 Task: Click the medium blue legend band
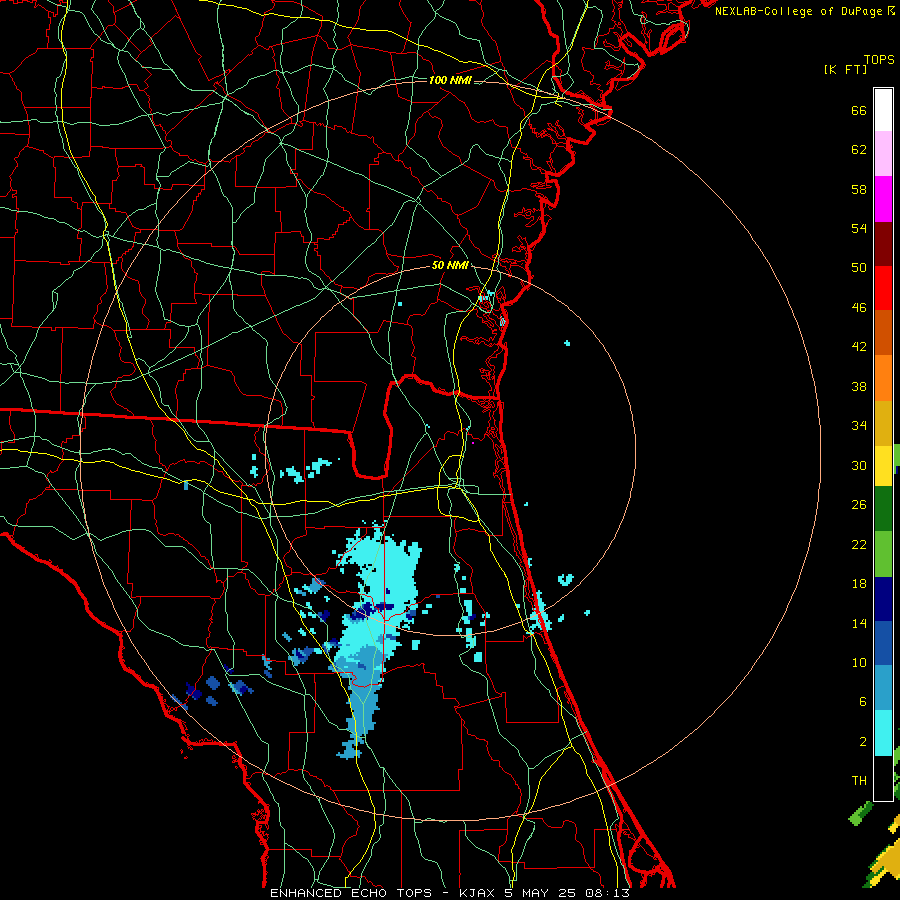click(883, 643)
